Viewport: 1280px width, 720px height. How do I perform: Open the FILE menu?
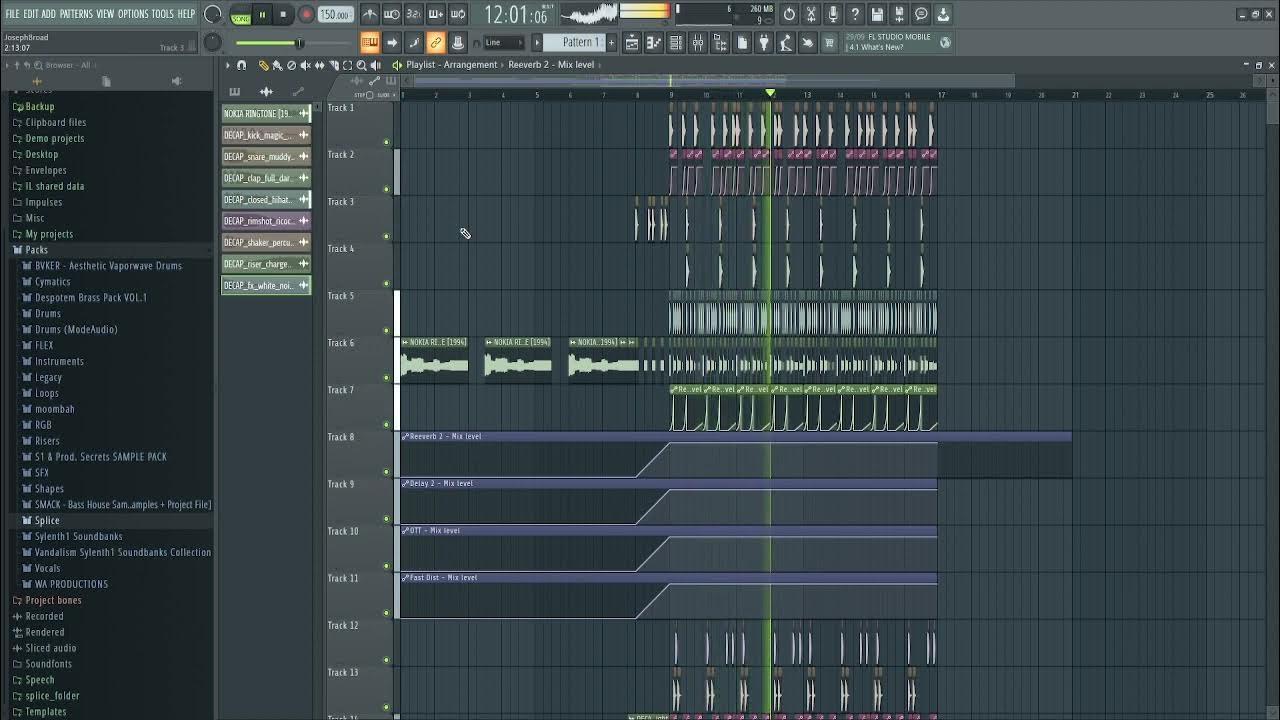[12, 14]
